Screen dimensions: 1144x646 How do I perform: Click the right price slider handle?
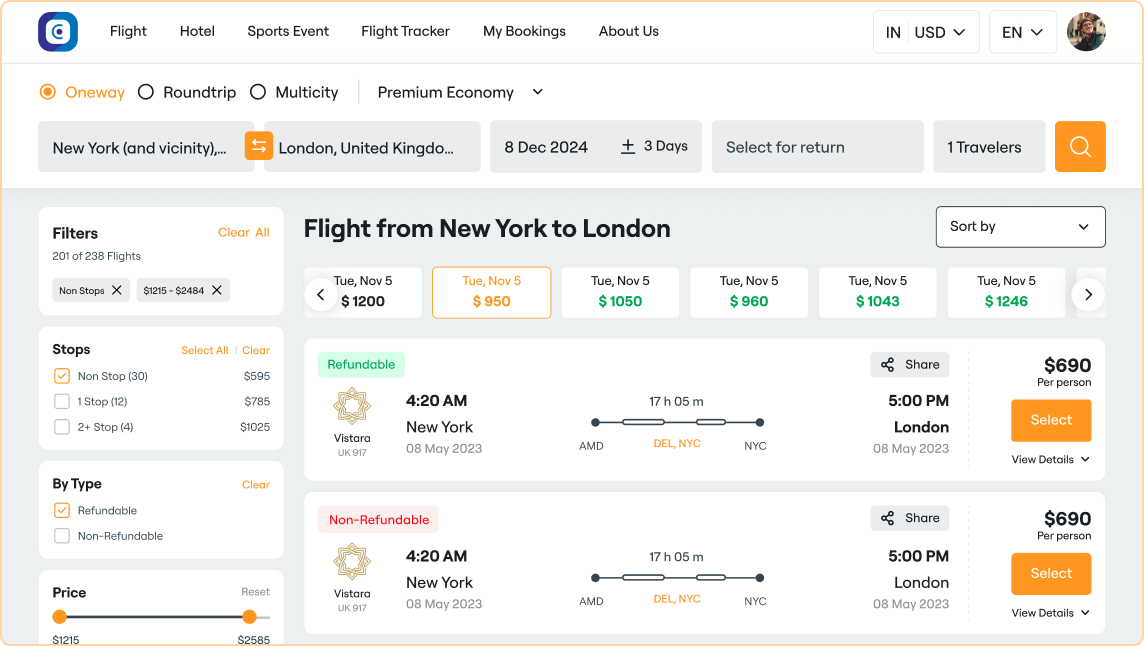(249, 617)
